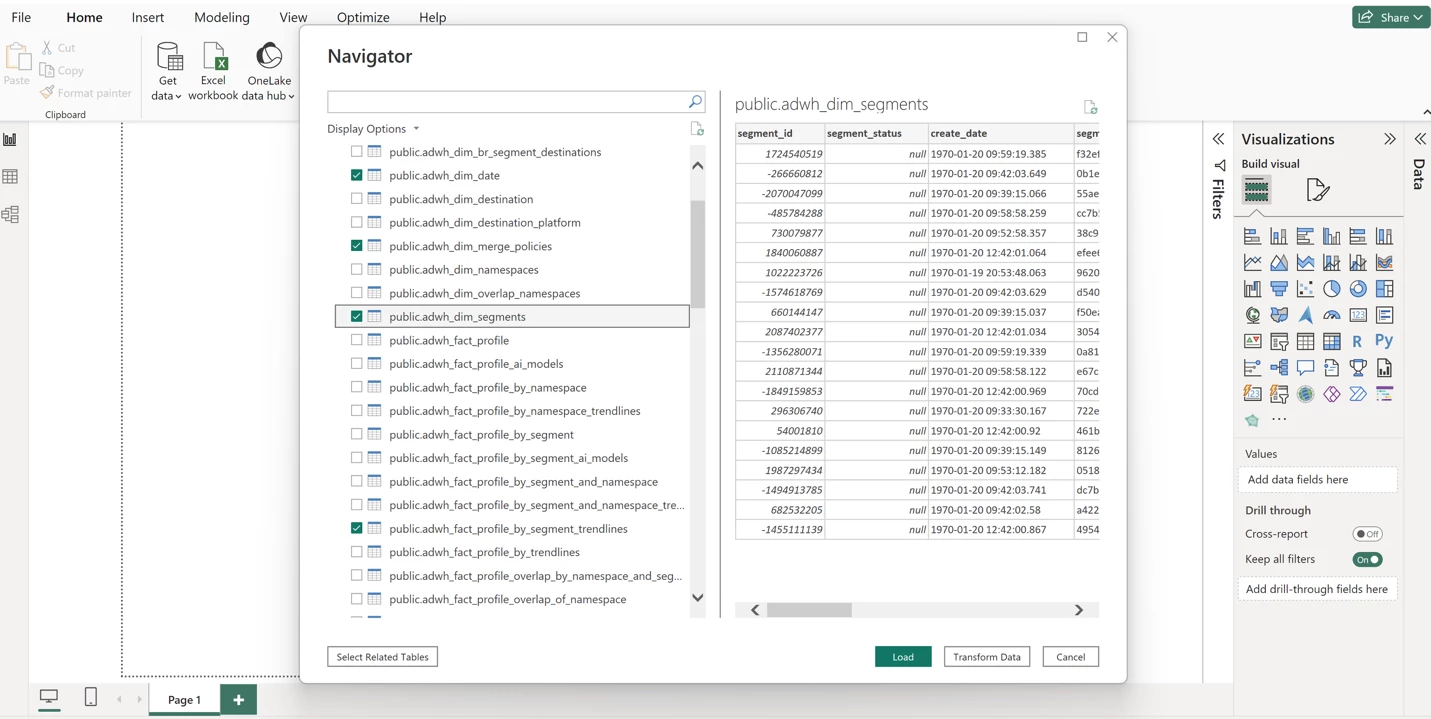The width and height of the screenshot is (1431, 719).
Task: Select the area chart visual
Action: 1279,263
